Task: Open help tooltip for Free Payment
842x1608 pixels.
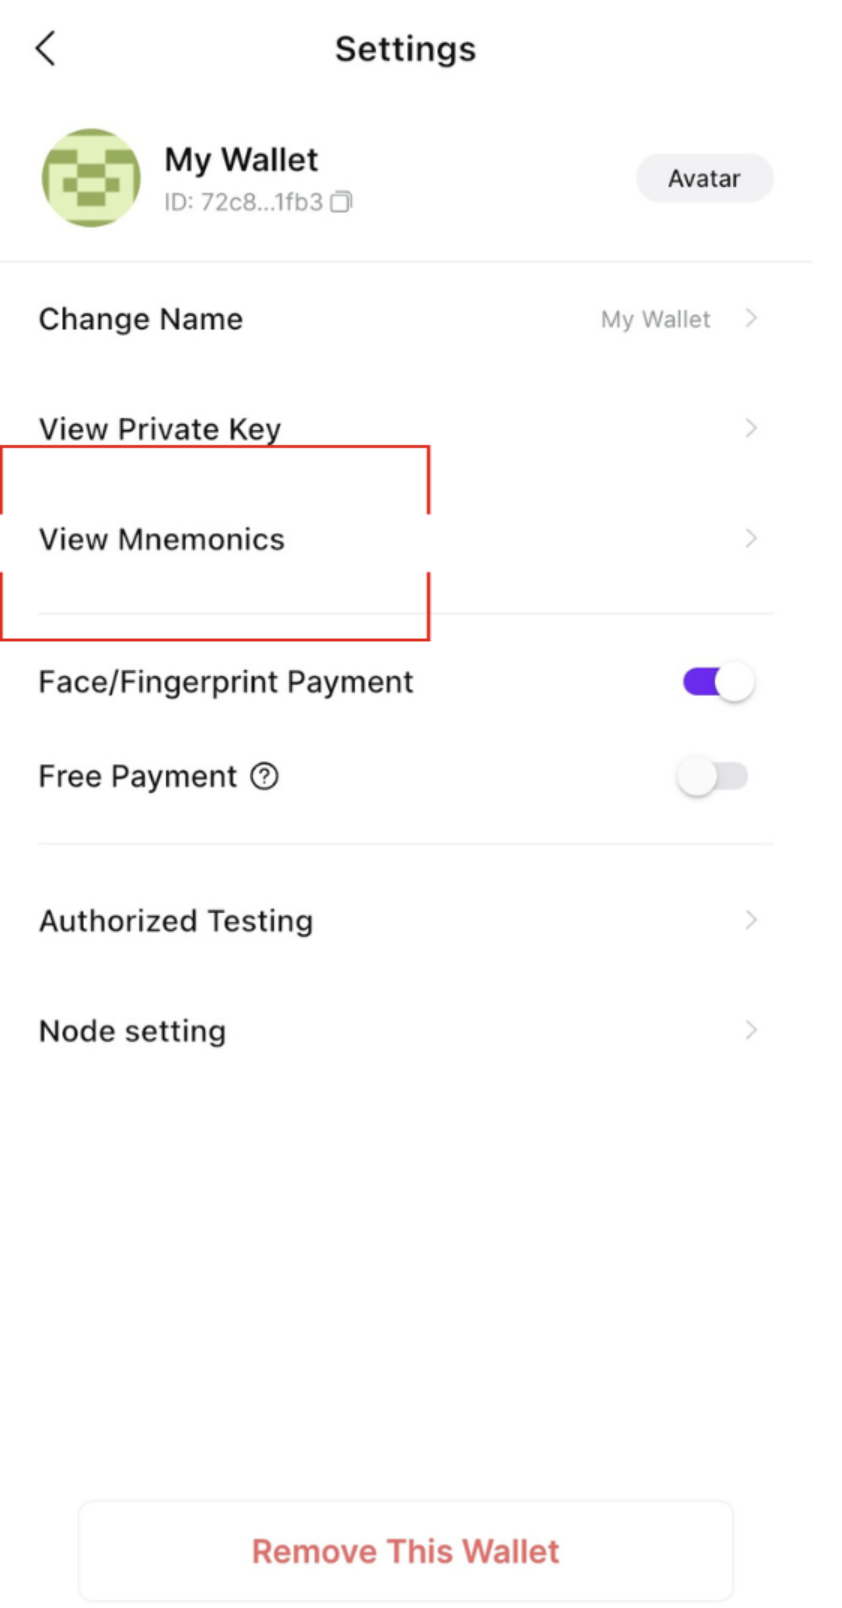Action: (264, 776)
